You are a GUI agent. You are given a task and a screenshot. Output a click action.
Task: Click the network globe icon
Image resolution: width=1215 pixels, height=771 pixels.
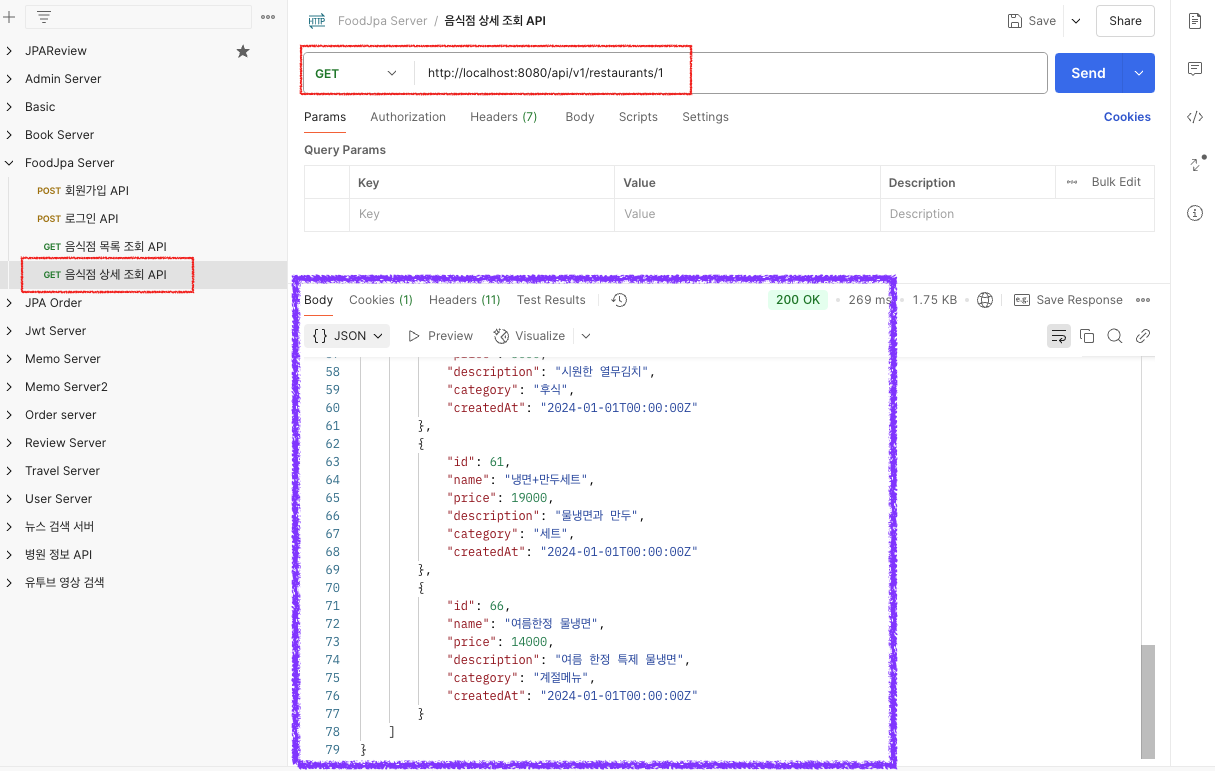pos(985,300)
